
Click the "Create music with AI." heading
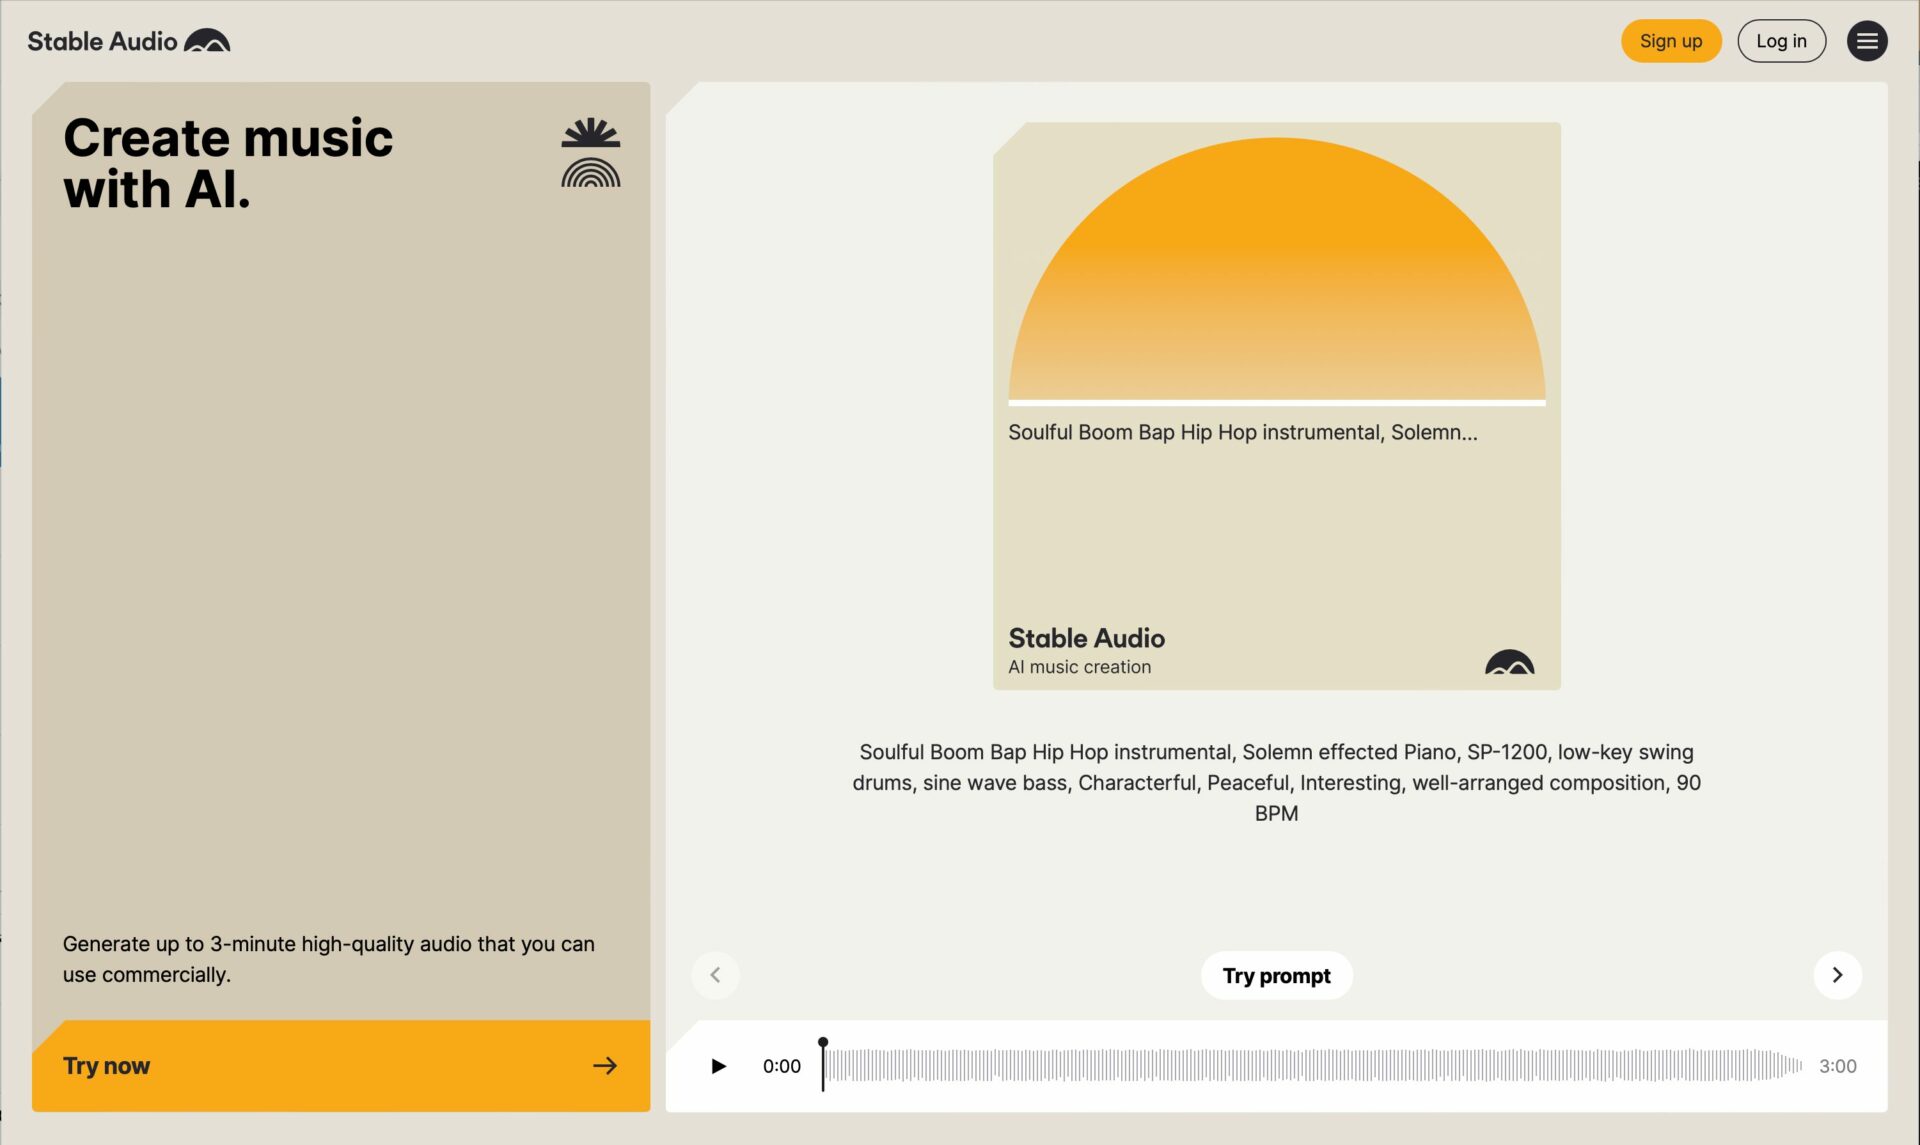228,163
